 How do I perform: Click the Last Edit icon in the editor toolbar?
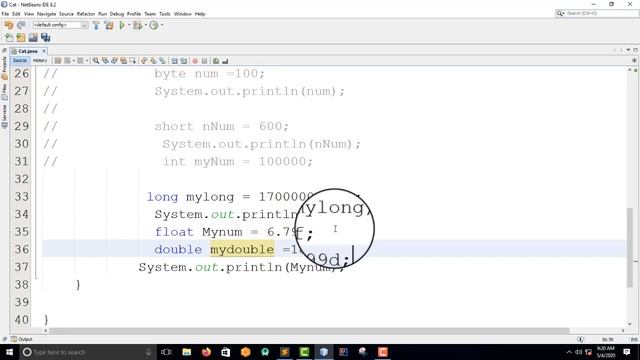click(x=58, y=61)
